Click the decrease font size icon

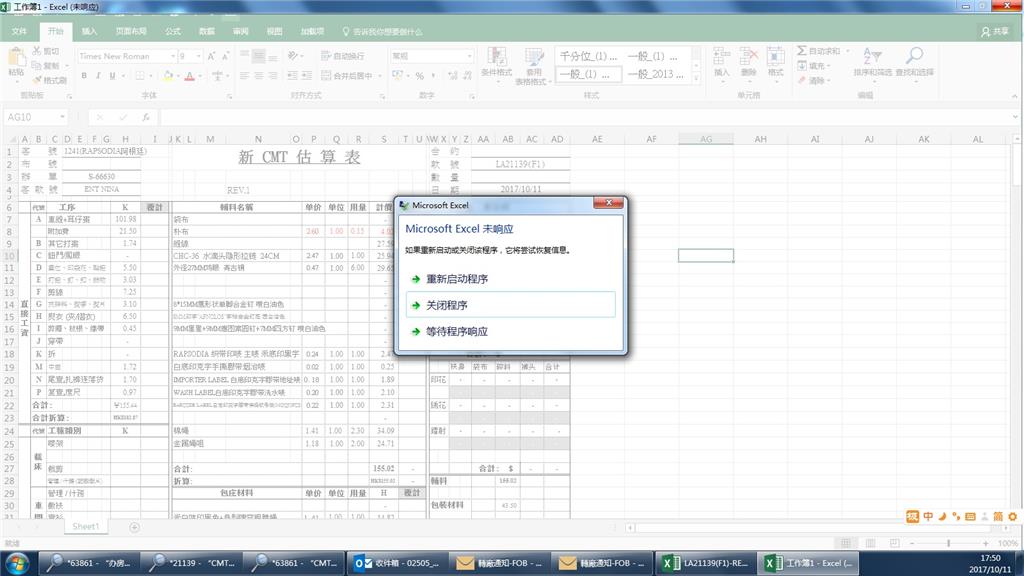[x=225, y=56]
